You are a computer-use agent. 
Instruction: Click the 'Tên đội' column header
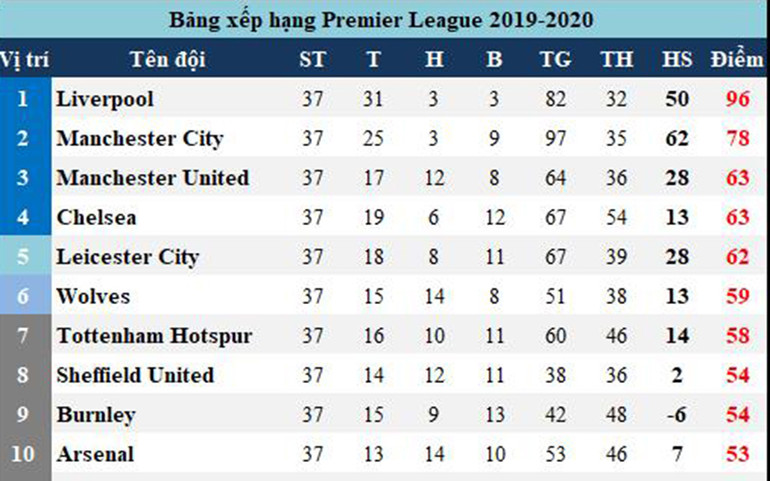point(167,59)
